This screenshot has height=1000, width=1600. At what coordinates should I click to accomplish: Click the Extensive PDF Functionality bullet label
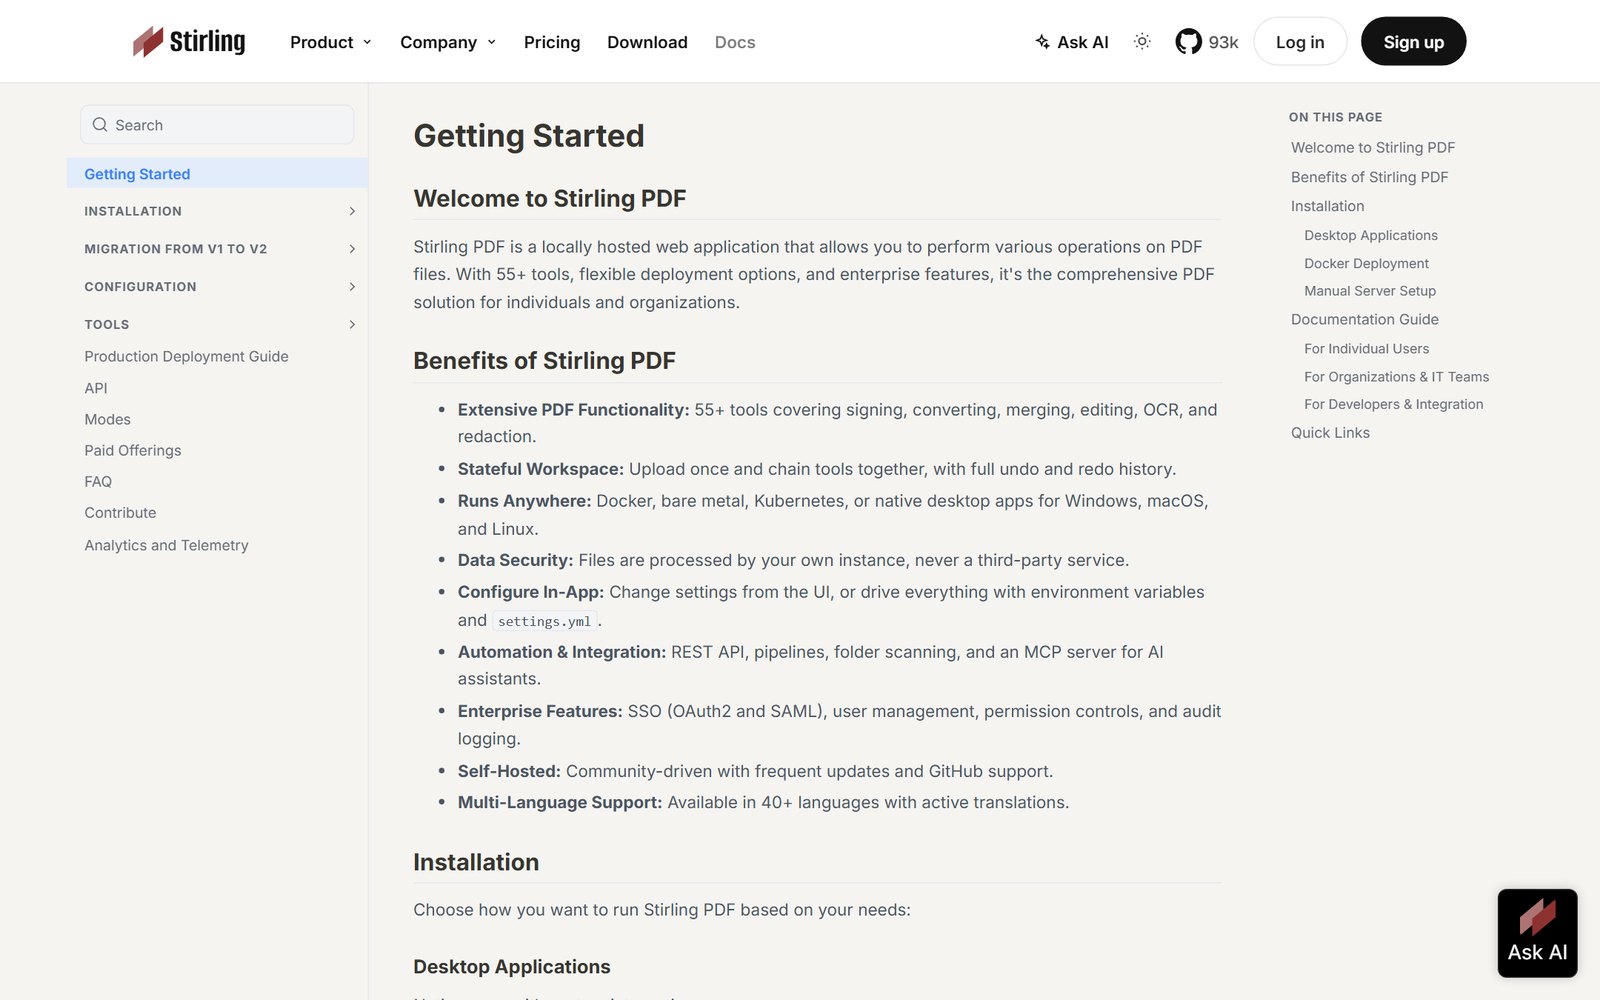[573, 410]
